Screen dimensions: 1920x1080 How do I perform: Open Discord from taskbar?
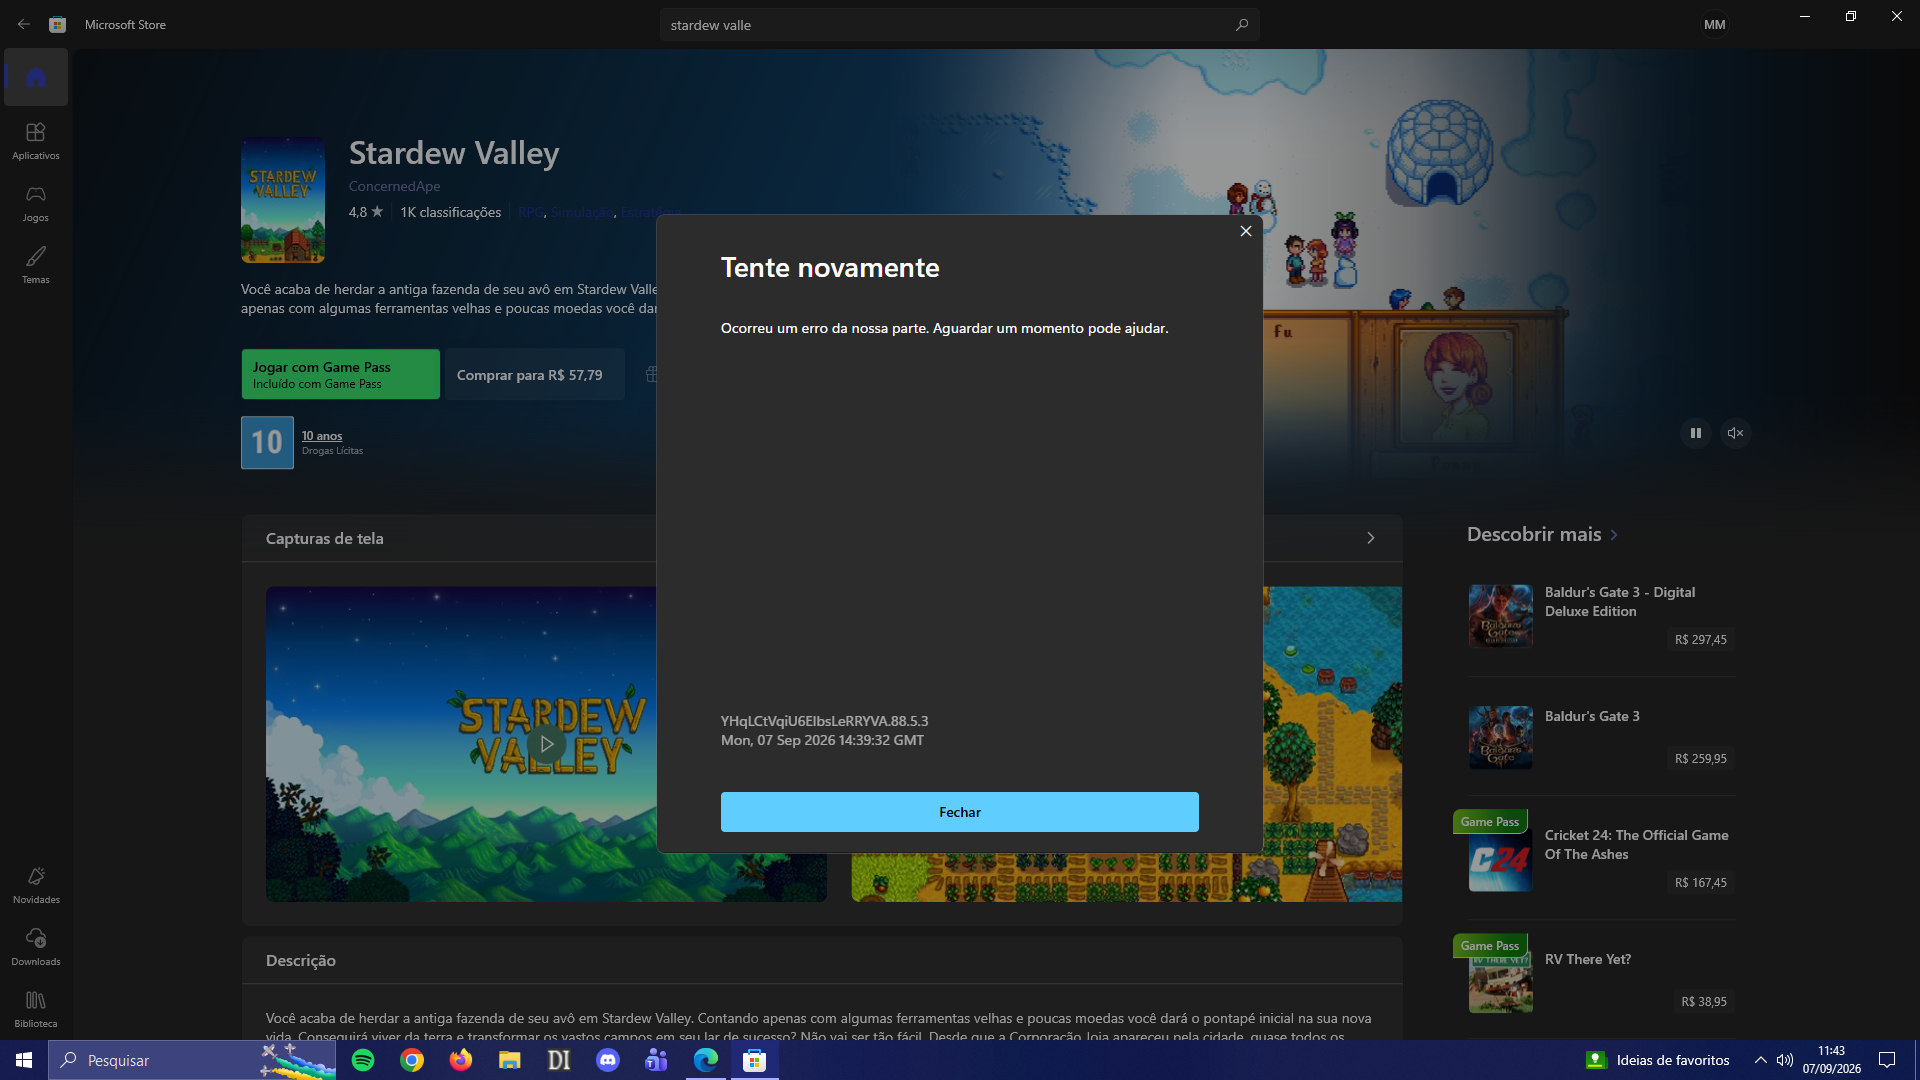tap(608, 1060)
